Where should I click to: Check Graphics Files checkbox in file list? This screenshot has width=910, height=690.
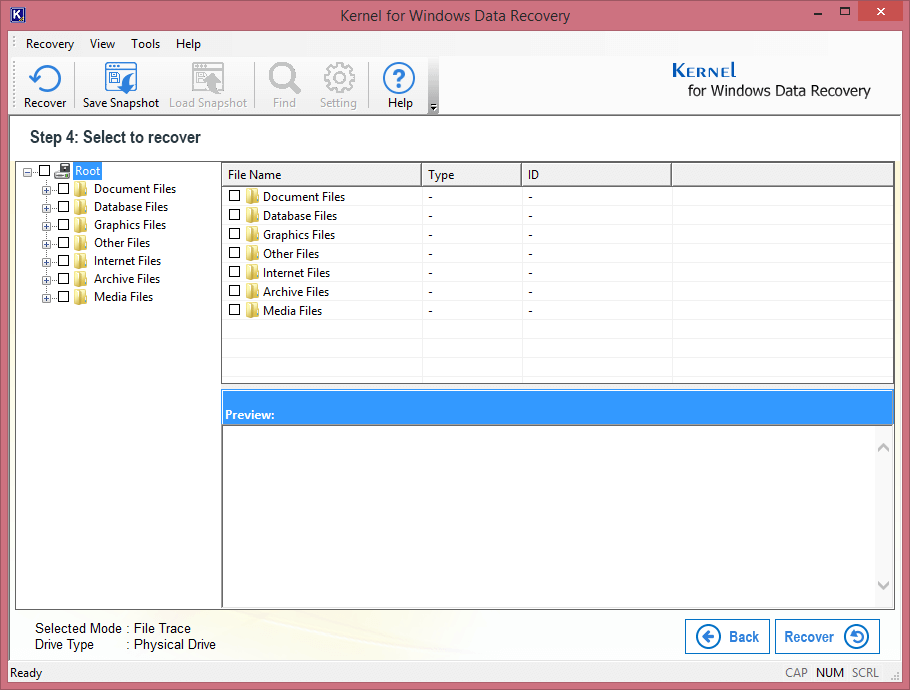(234, 234)
